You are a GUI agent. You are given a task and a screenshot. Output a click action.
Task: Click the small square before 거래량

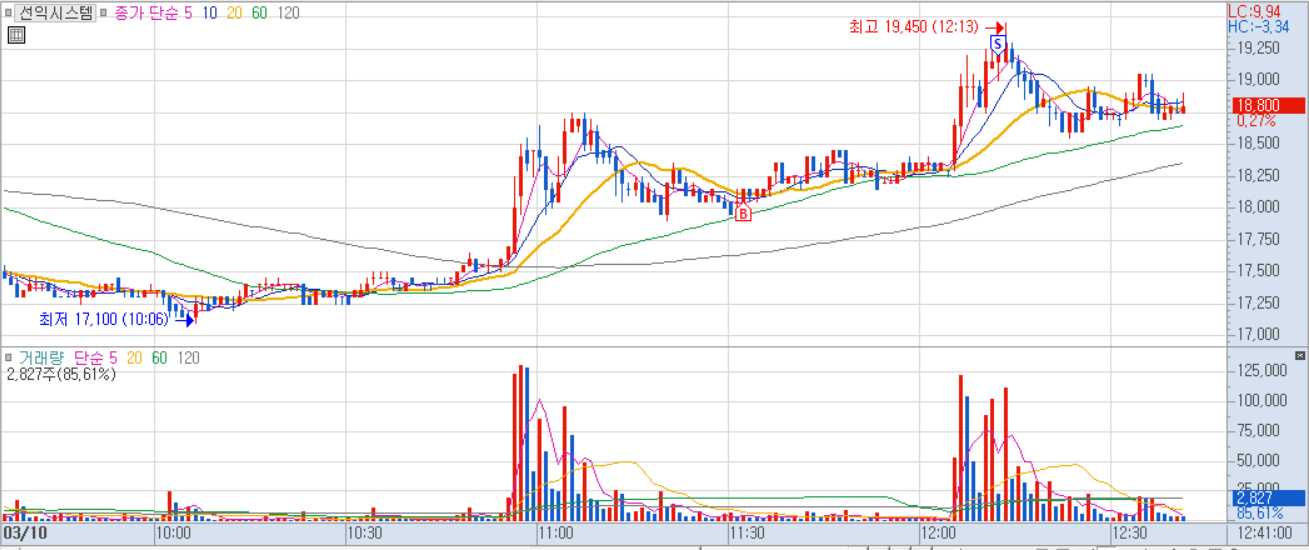(9, 357)
